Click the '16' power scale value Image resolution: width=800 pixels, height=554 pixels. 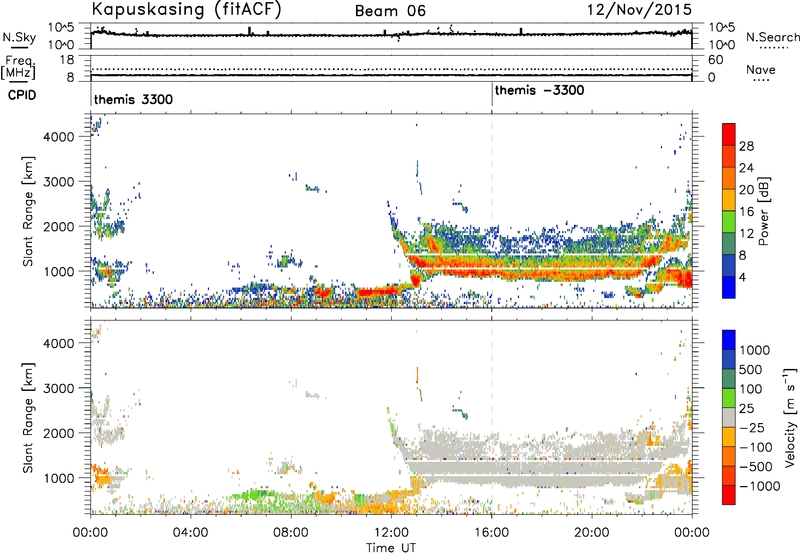(746, 212)
